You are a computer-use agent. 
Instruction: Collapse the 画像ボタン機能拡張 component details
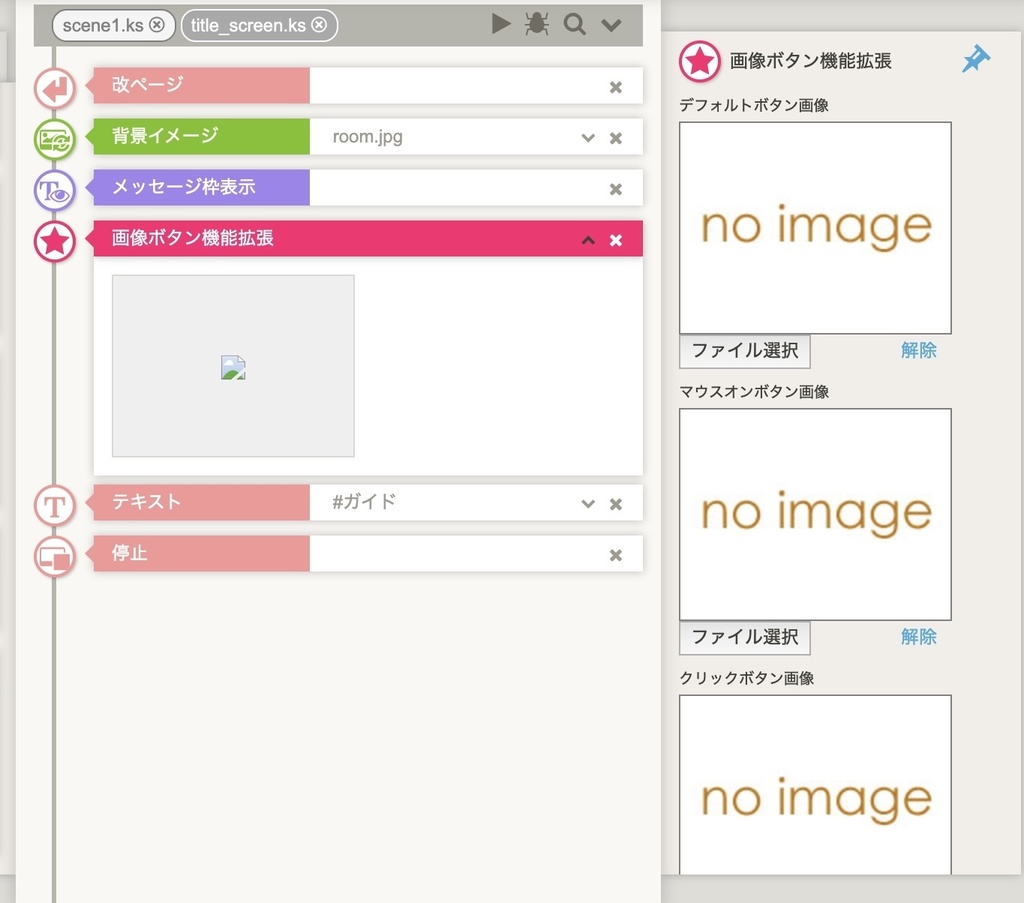tap(588, 239)
